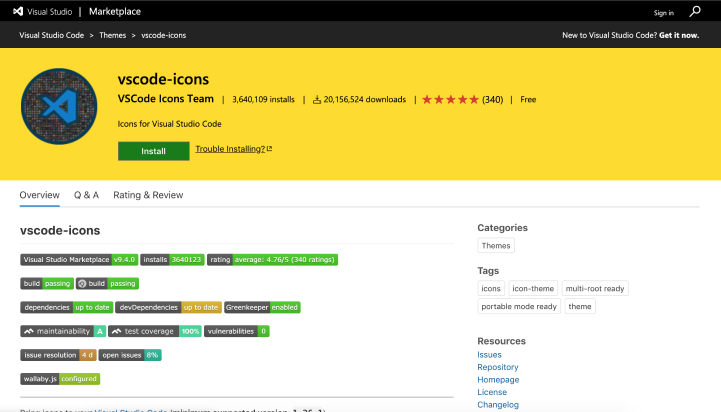
Task: Click the five-star rating icons
Action: click(x=451, y=99)
